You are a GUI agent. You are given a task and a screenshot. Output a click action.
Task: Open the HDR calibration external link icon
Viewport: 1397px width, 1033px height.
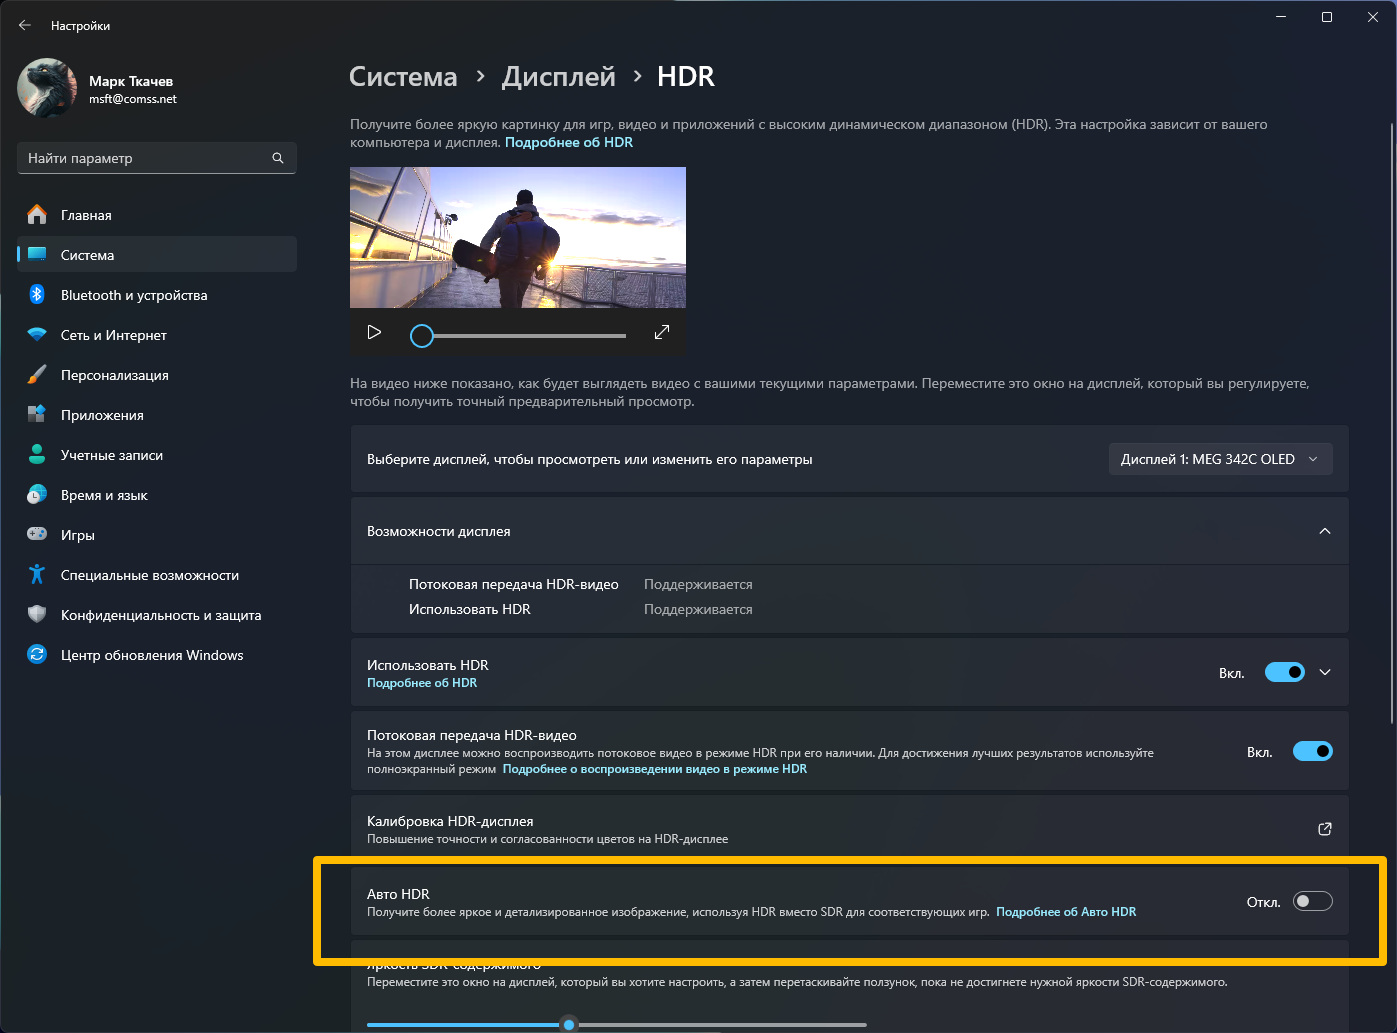[1325, 829]
